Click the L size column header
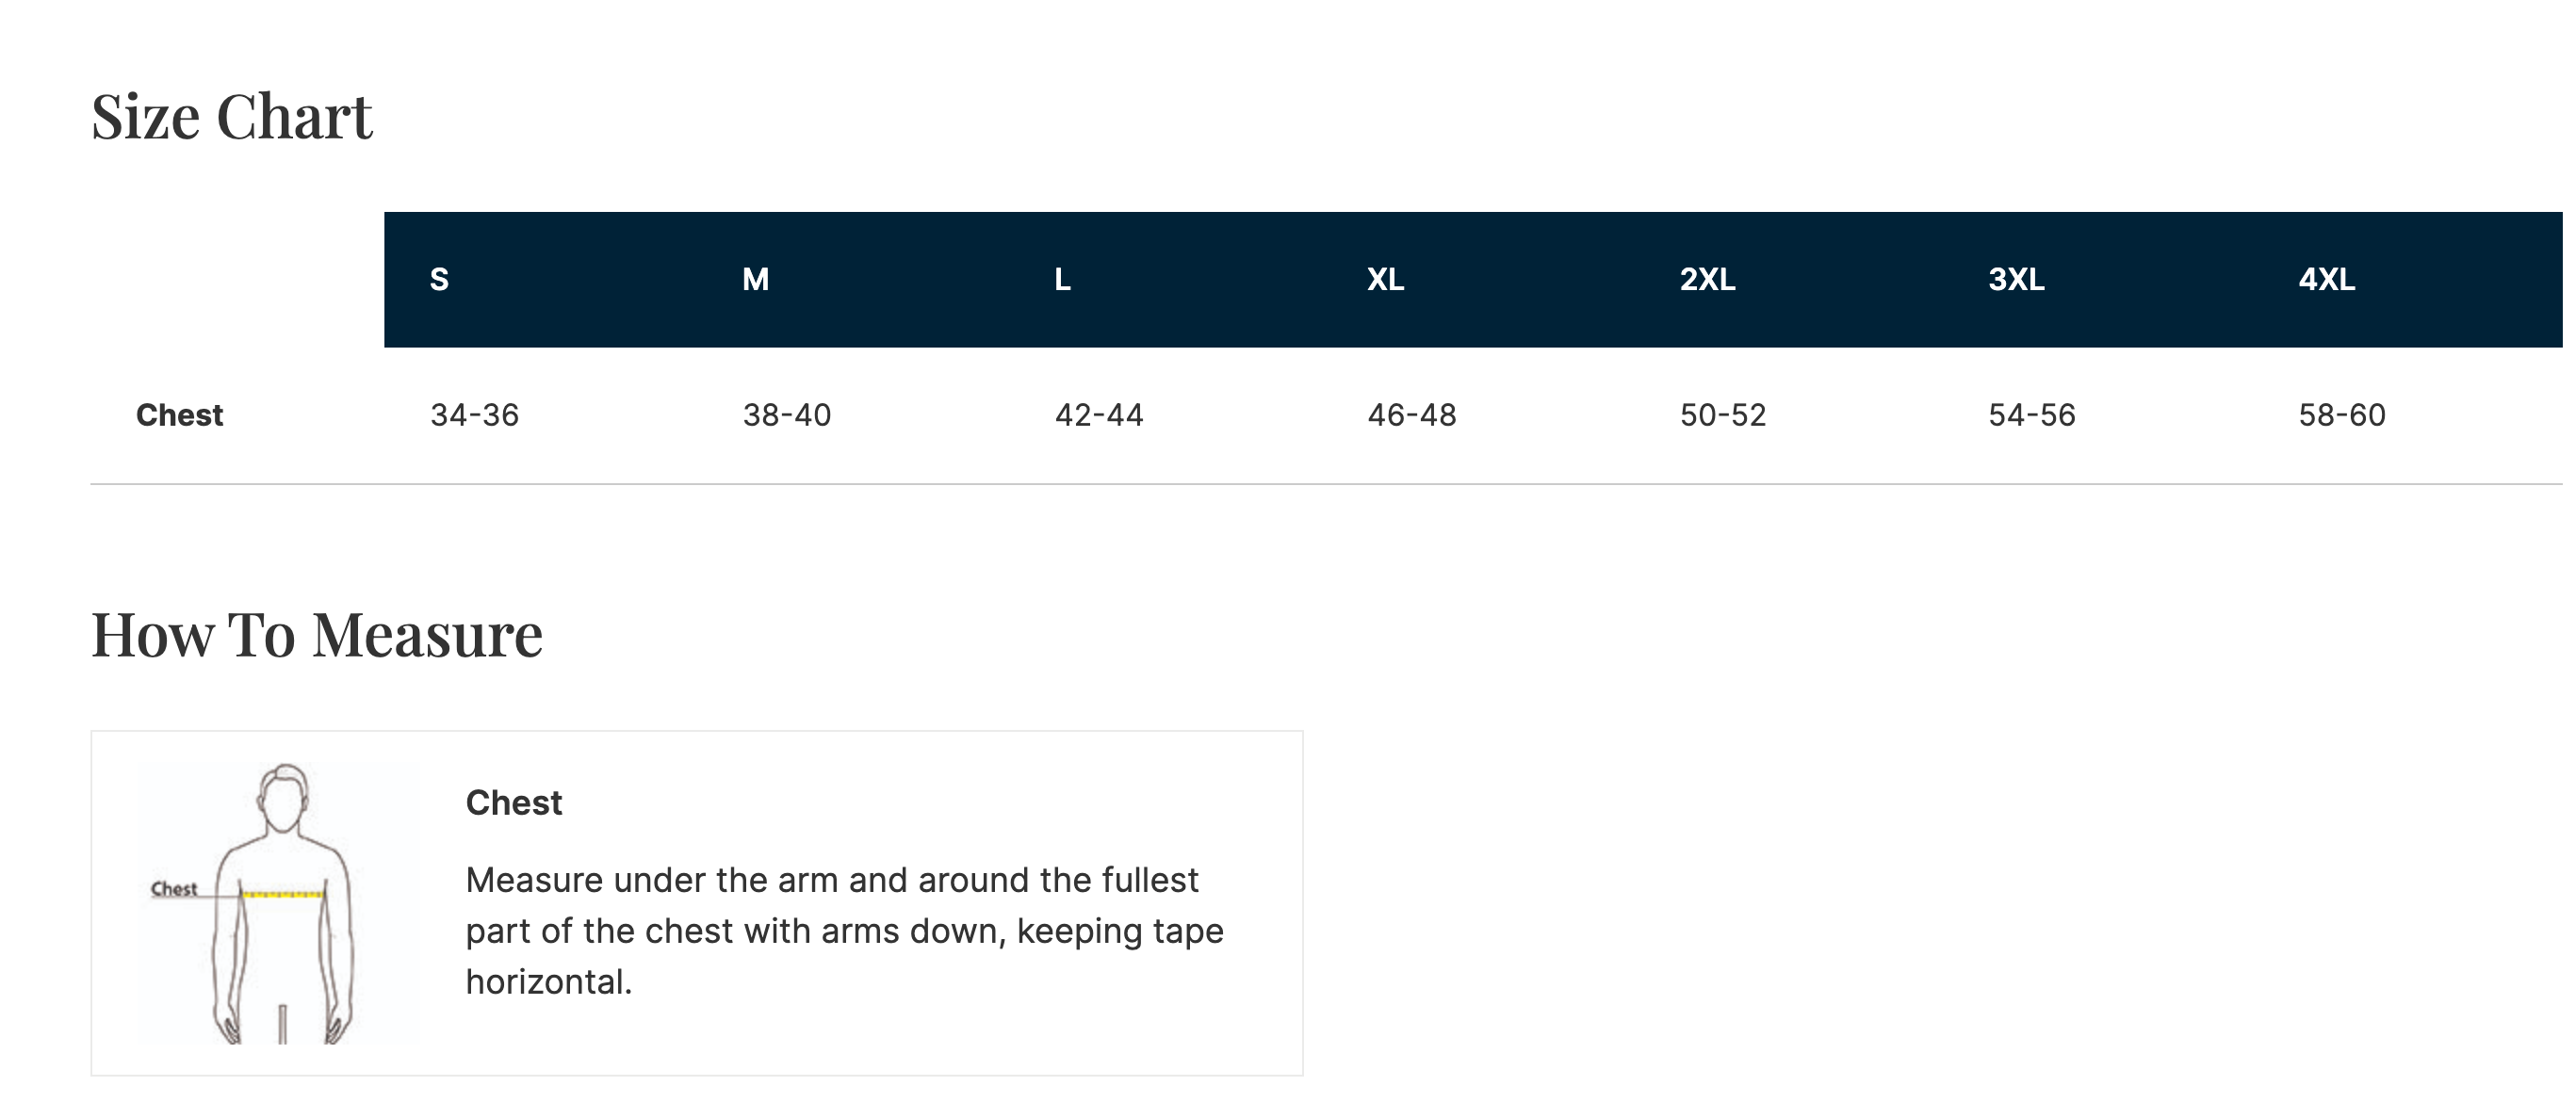 point(1062,280)
